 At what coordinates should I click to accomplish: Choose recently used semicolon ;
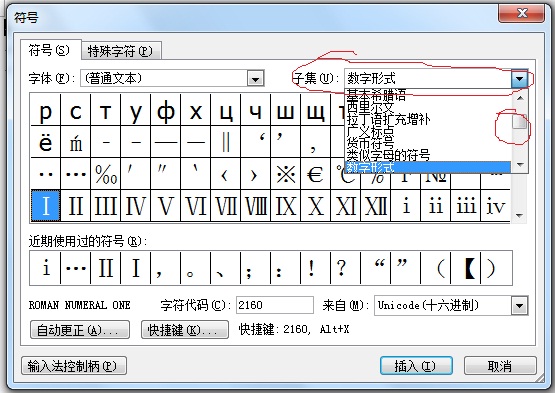pyautogui.click(x=256, y=268)
